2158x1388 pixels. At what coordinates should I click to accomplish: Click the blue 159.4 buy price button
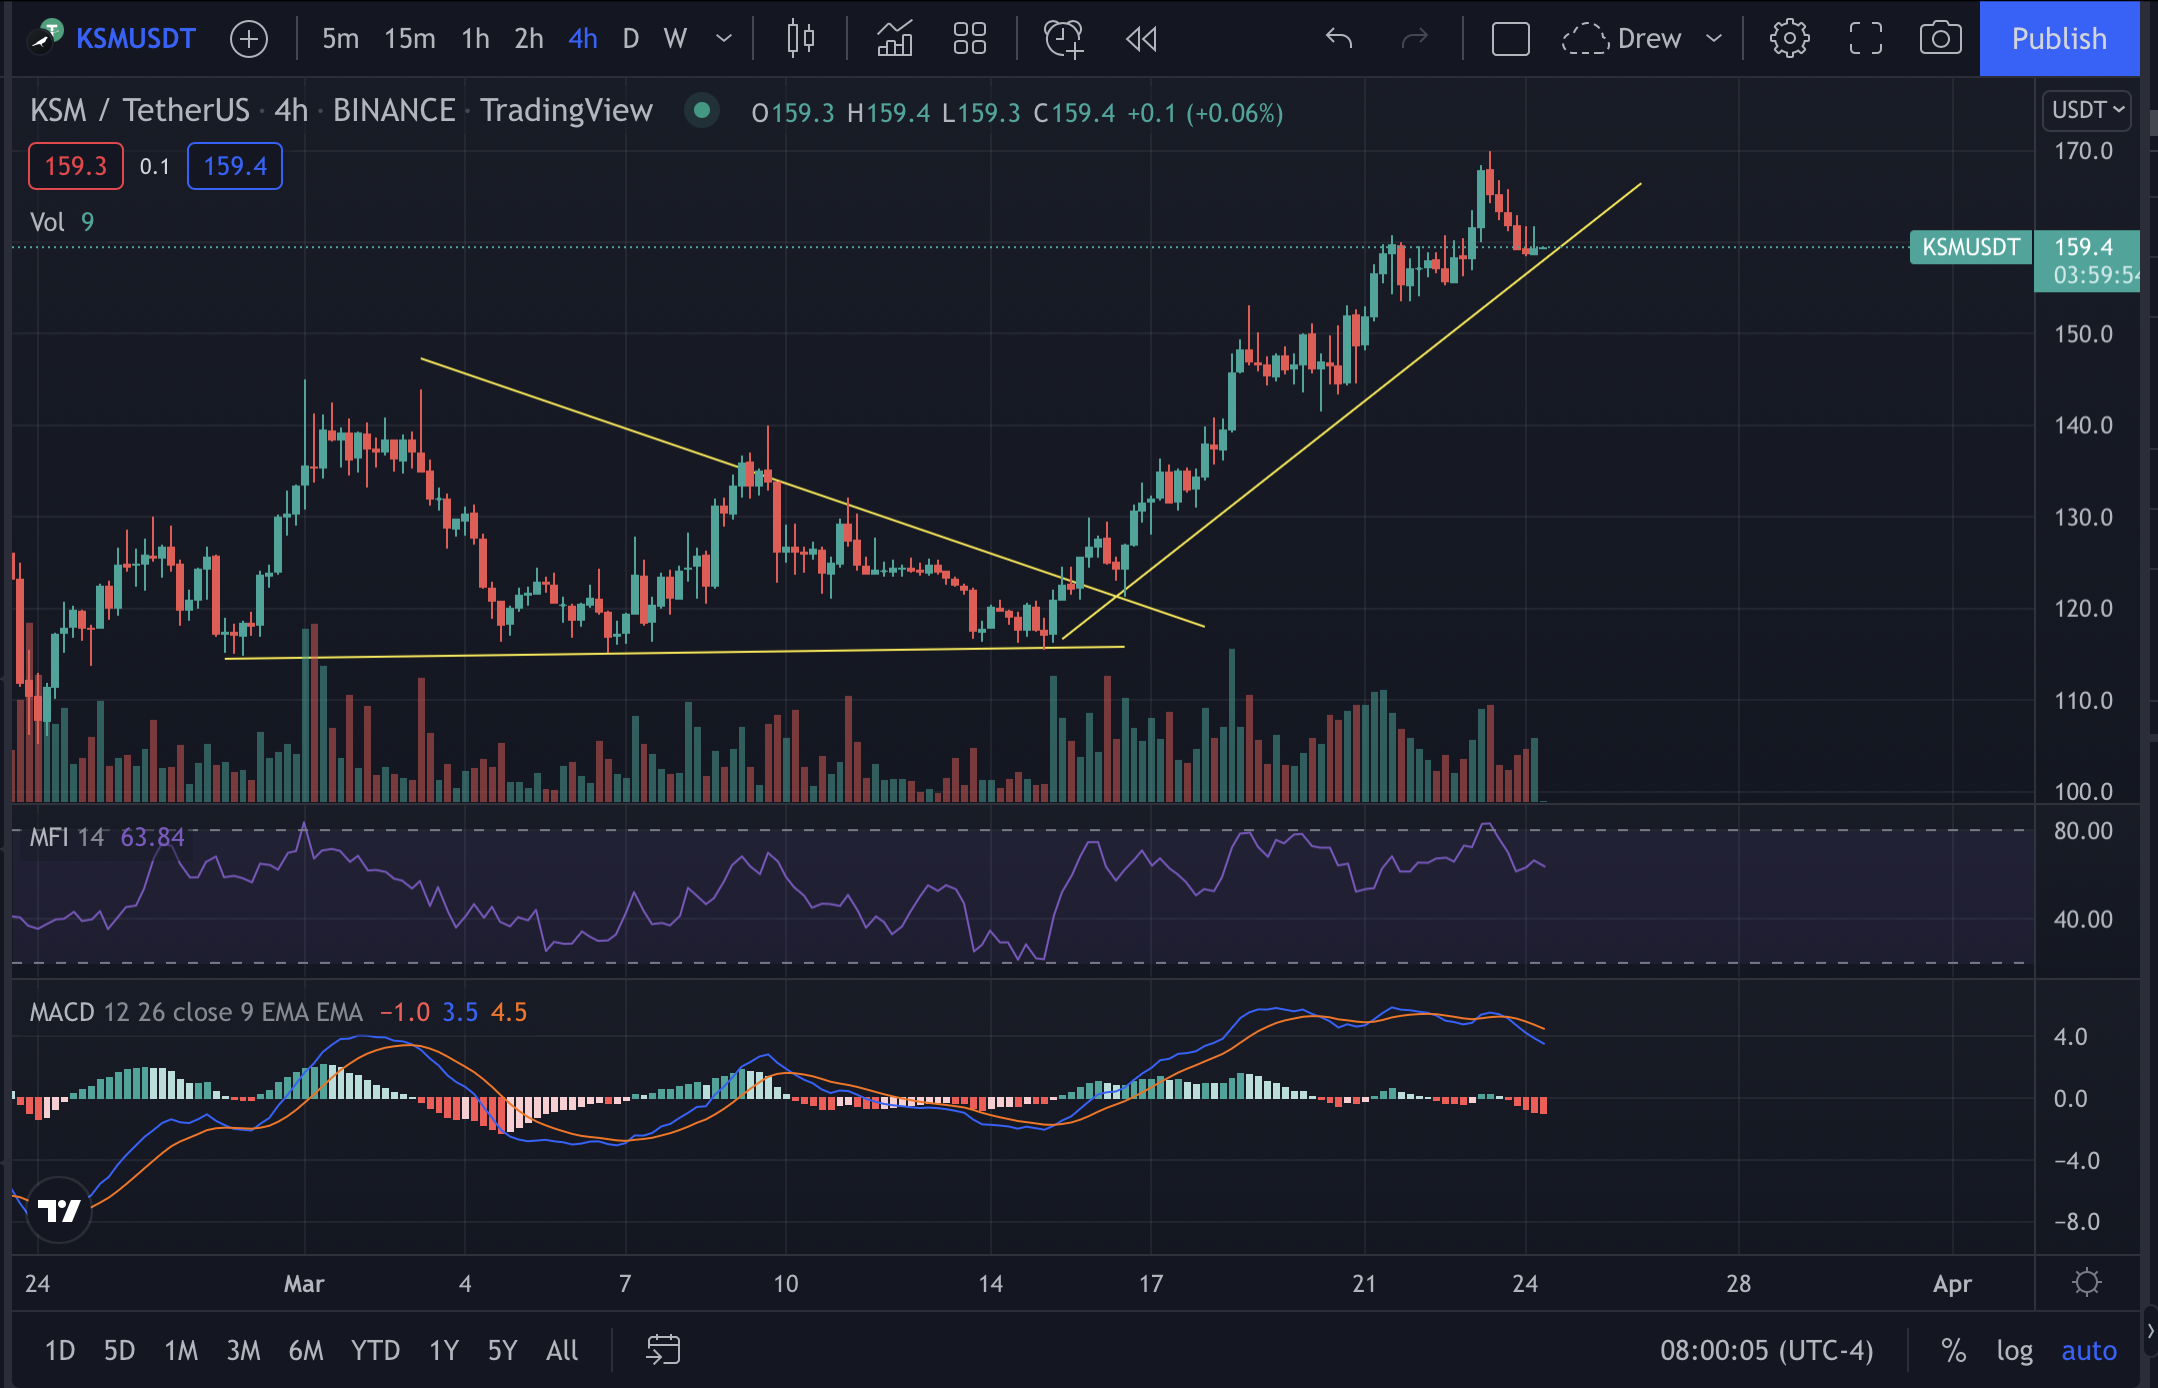(x=235, y=166)
